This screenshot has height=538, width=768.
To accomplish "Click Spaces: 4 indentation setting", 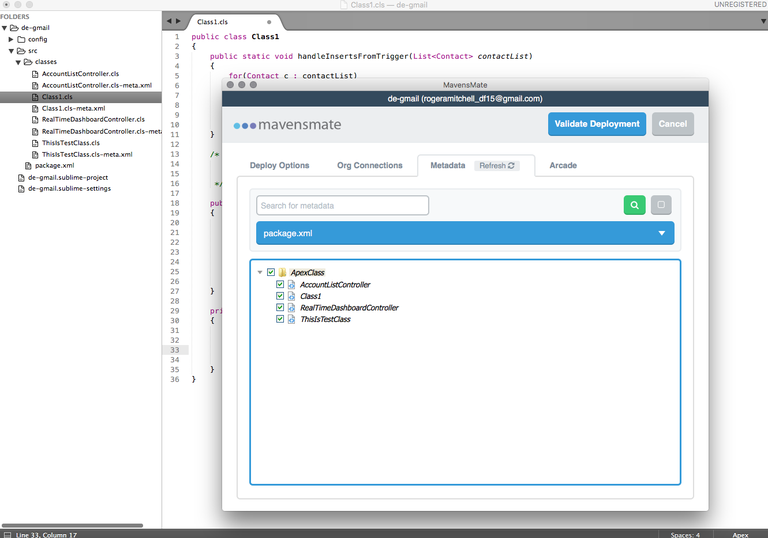I will tap(685, 535).
